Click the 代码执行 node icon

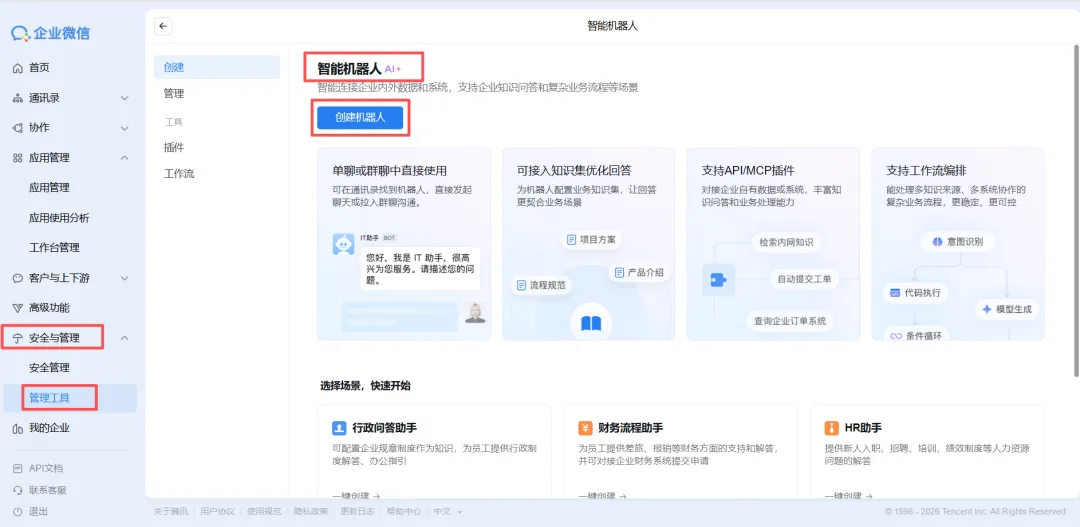[895, 292]
